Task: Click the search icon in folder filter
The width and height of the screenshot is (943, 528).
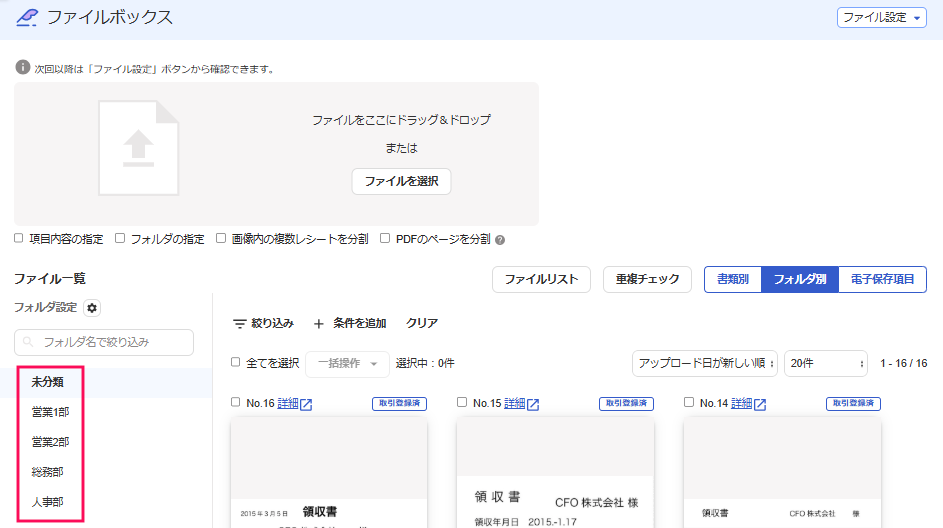Action: pos(28,342)
